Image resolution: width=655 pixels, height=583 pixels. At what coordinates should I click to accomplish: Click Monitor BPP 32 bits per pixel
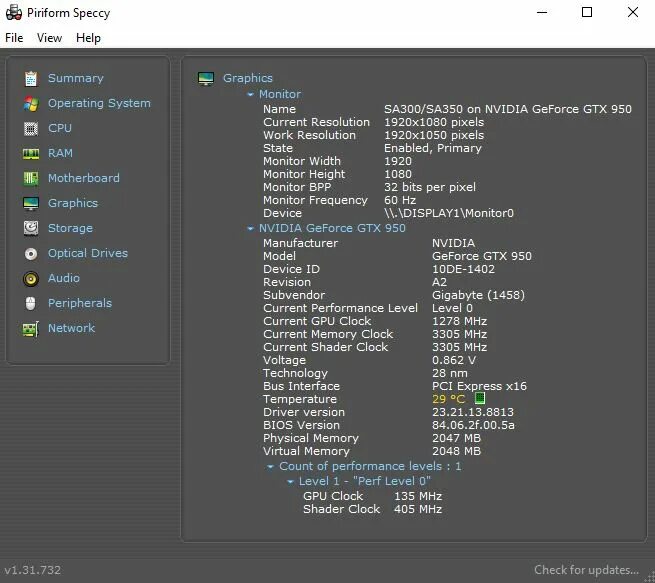[430, 188]
